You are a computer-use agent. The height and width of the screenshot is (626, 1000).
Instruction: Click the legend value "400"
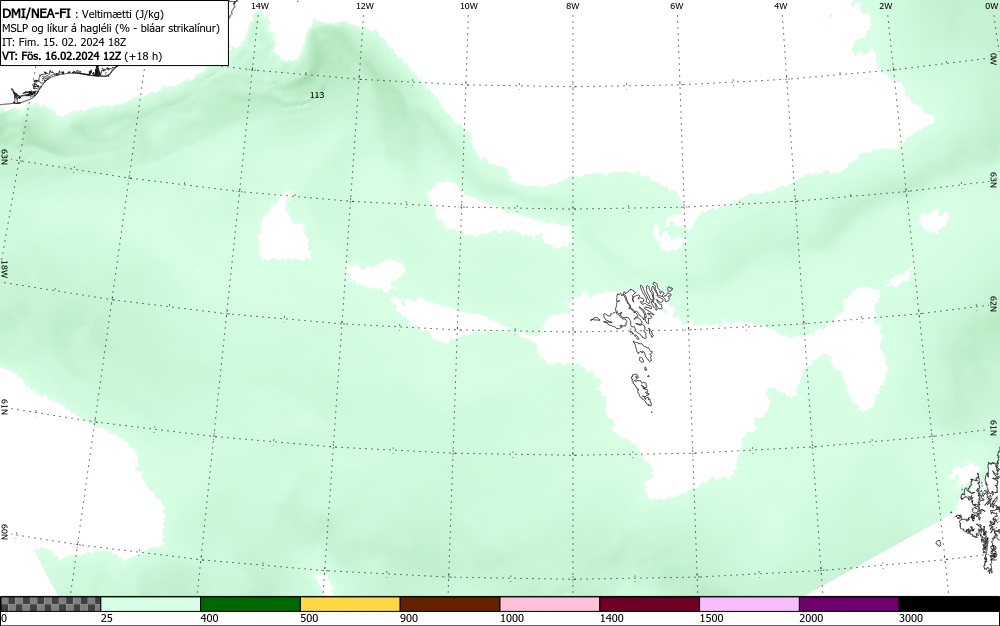coord(209,618)
